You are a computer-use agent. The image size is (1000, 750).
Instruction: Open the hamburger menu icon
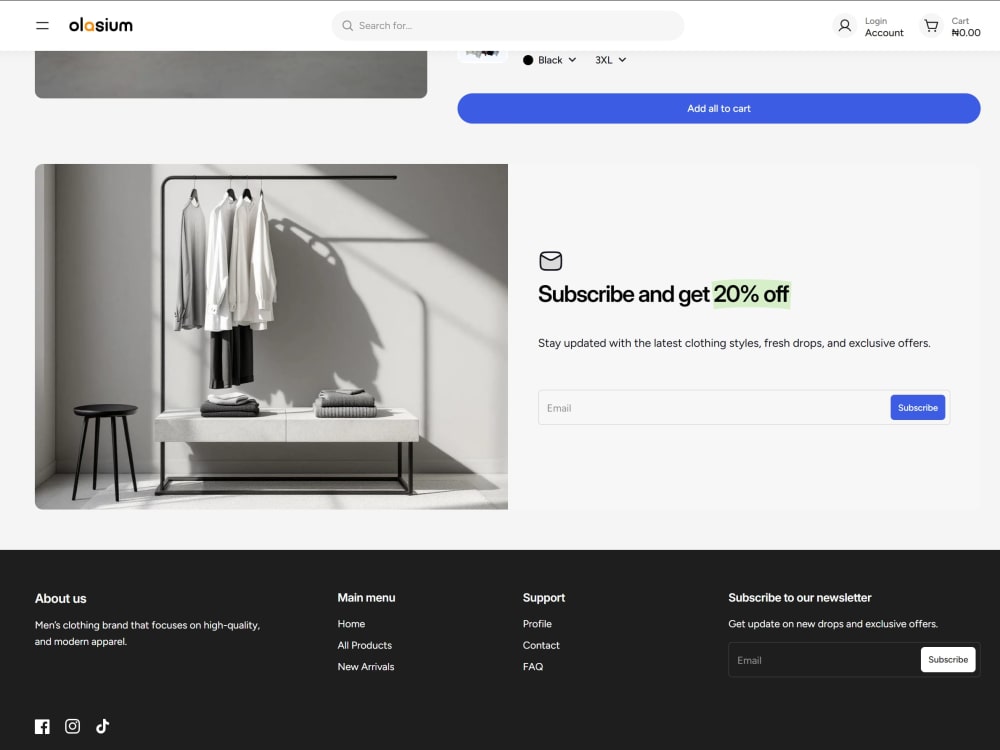pyautogui.click(x=42, y=26)
